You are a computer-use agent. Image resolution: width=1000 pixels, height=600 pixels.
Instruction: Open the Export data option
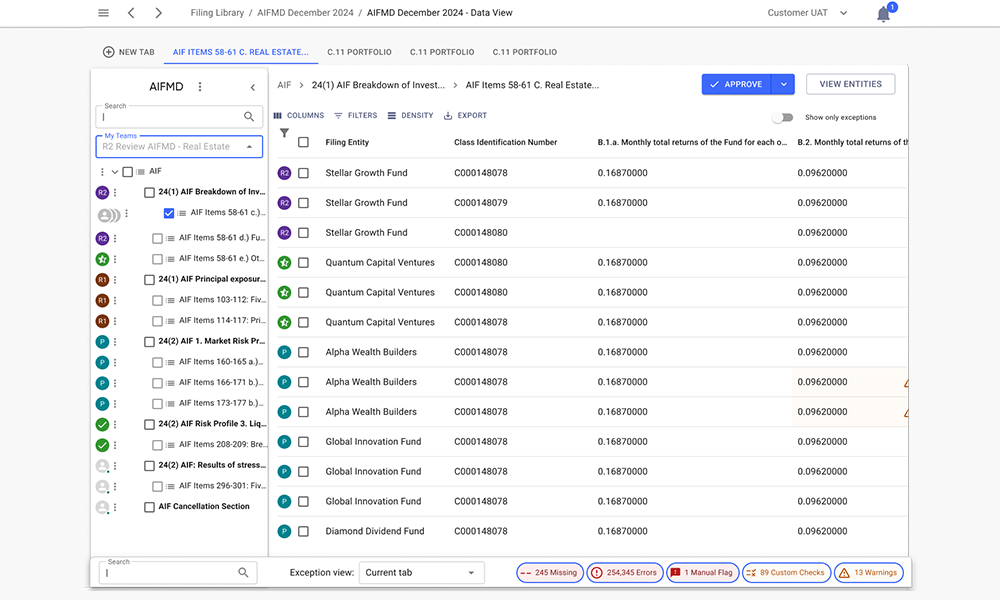(x=465, y=116)
